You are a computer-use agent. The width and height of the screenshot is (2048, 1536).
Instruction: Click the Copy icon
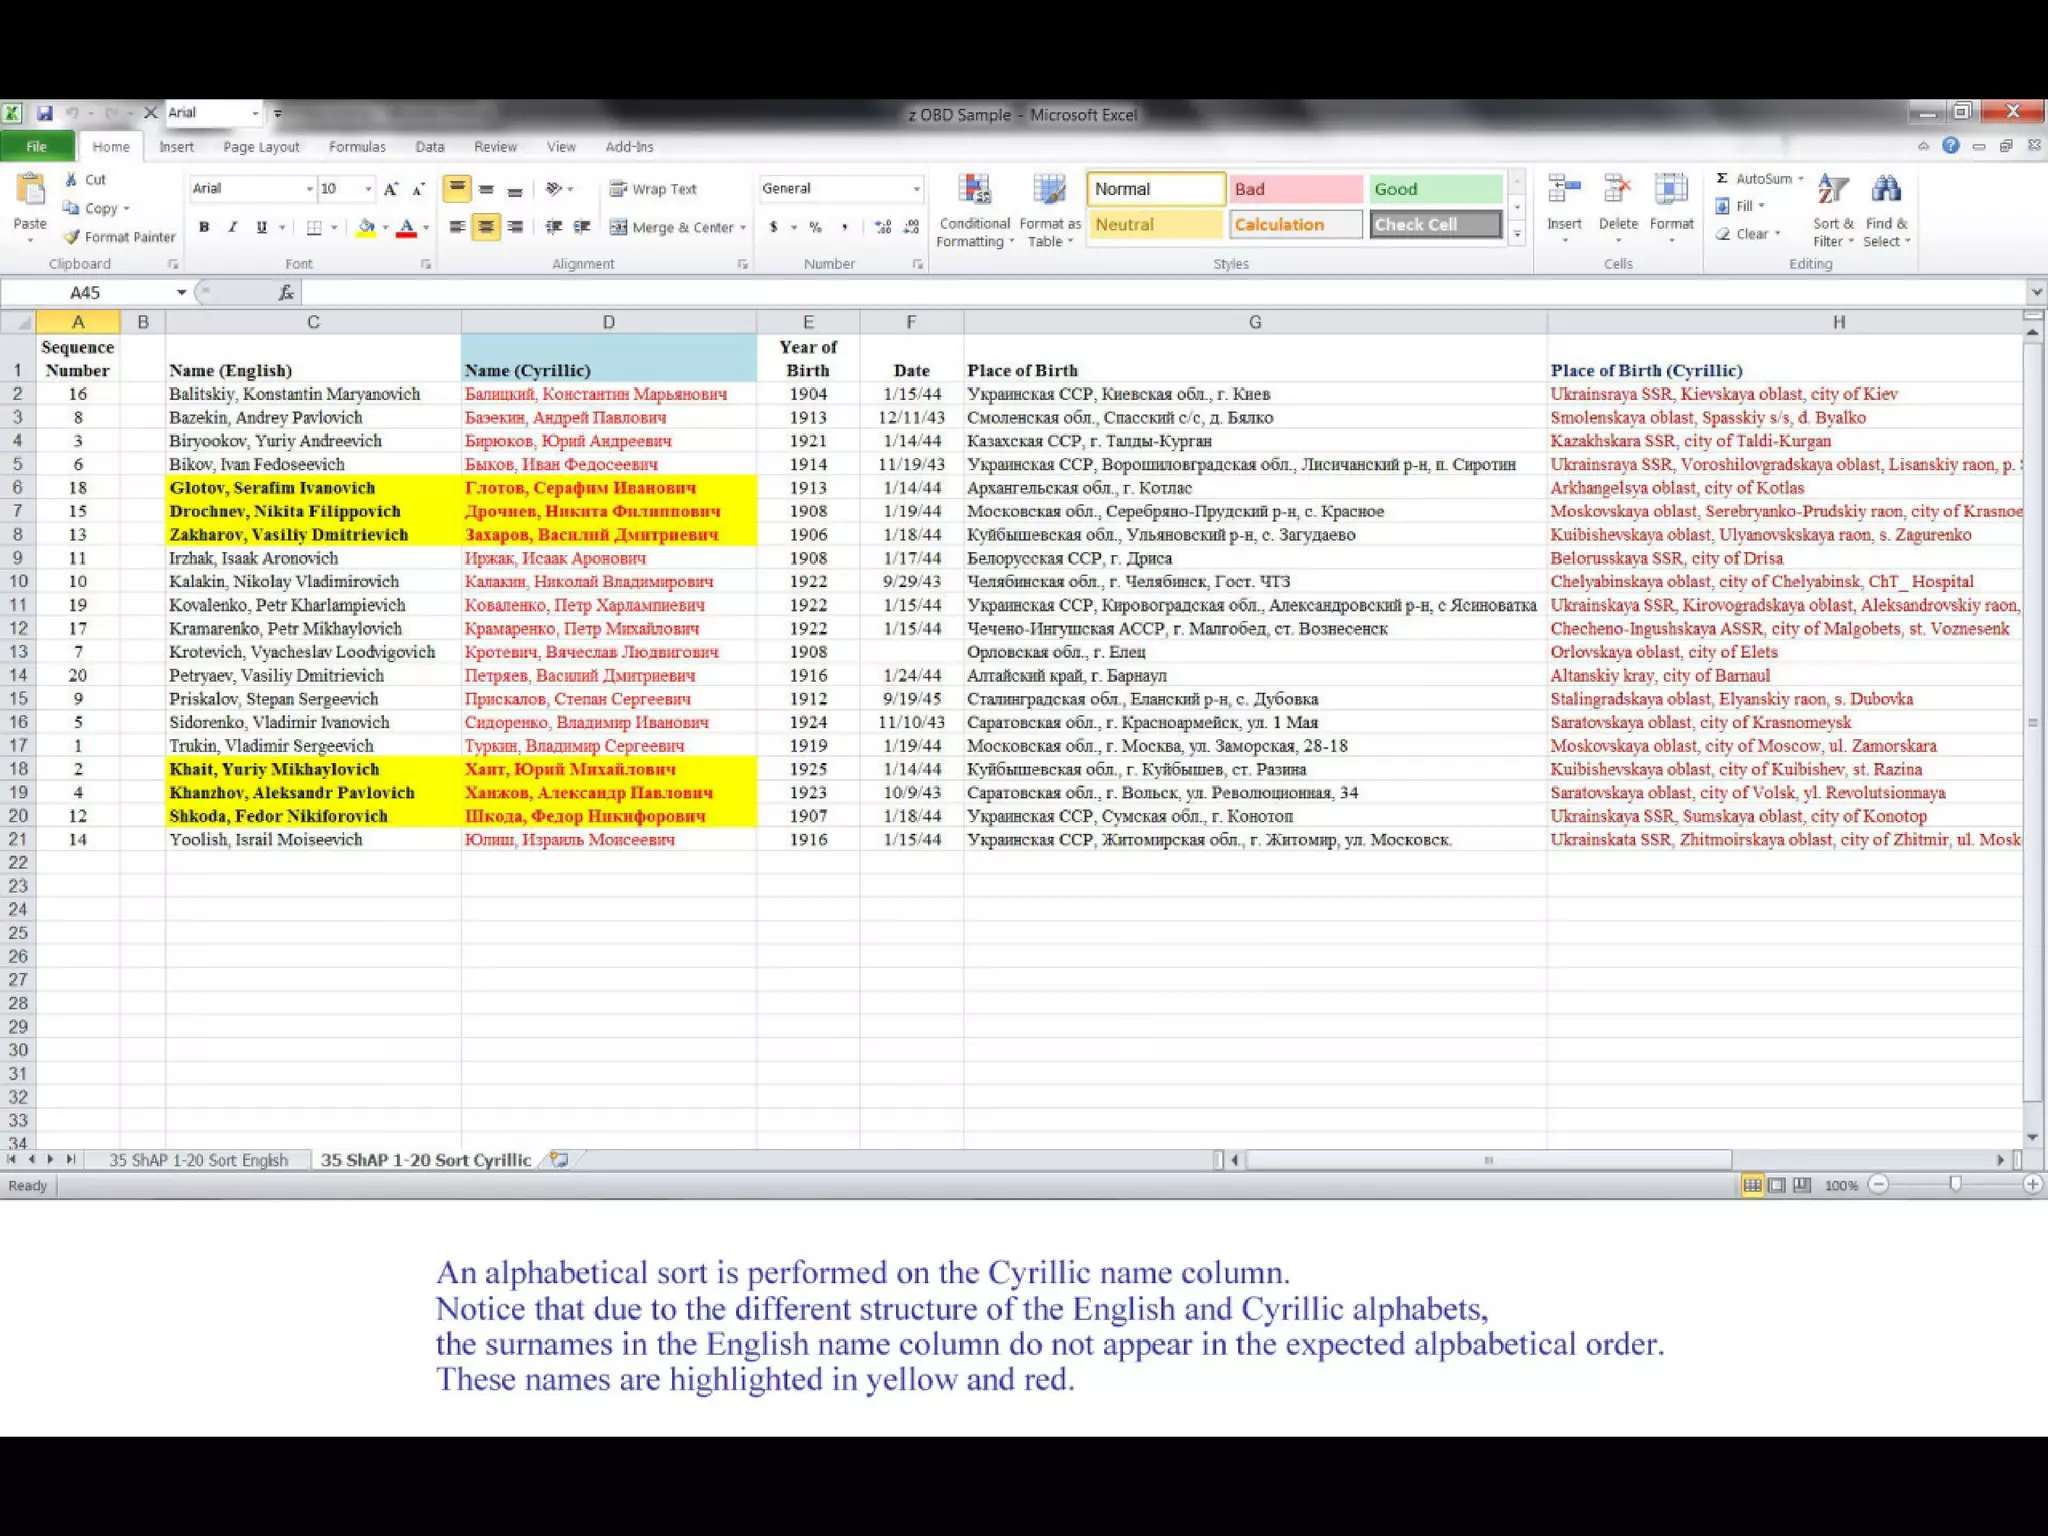click(71, 208)
